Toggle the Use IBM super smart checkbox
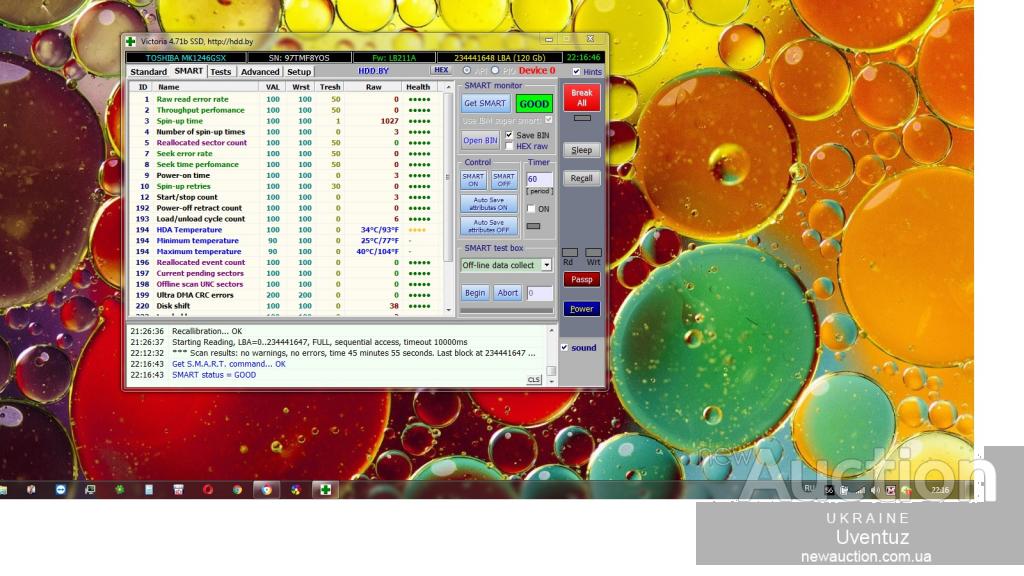Screen dimensions: 1024x576 549,120
